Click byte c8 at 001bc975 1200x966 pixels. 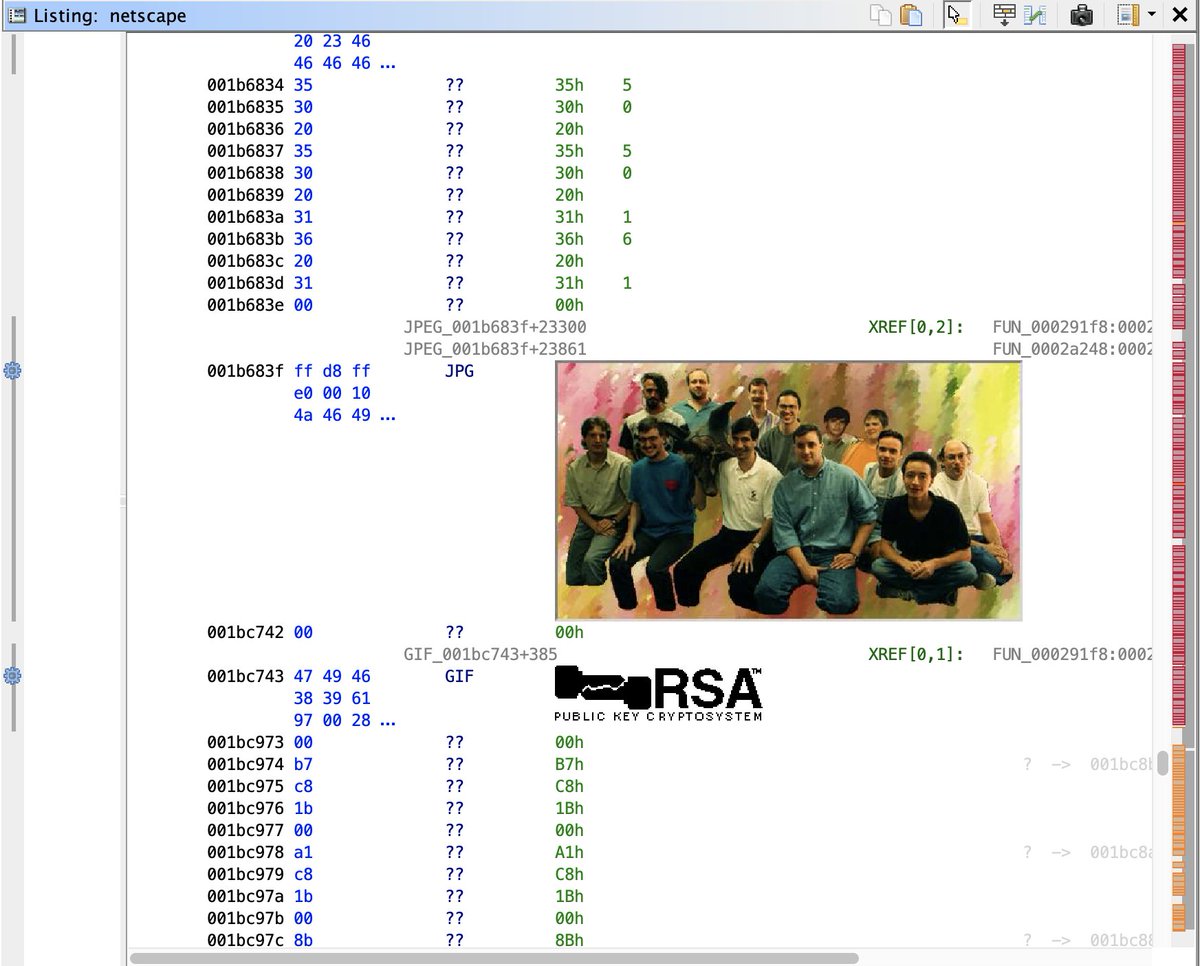click(x=303, y=787)
